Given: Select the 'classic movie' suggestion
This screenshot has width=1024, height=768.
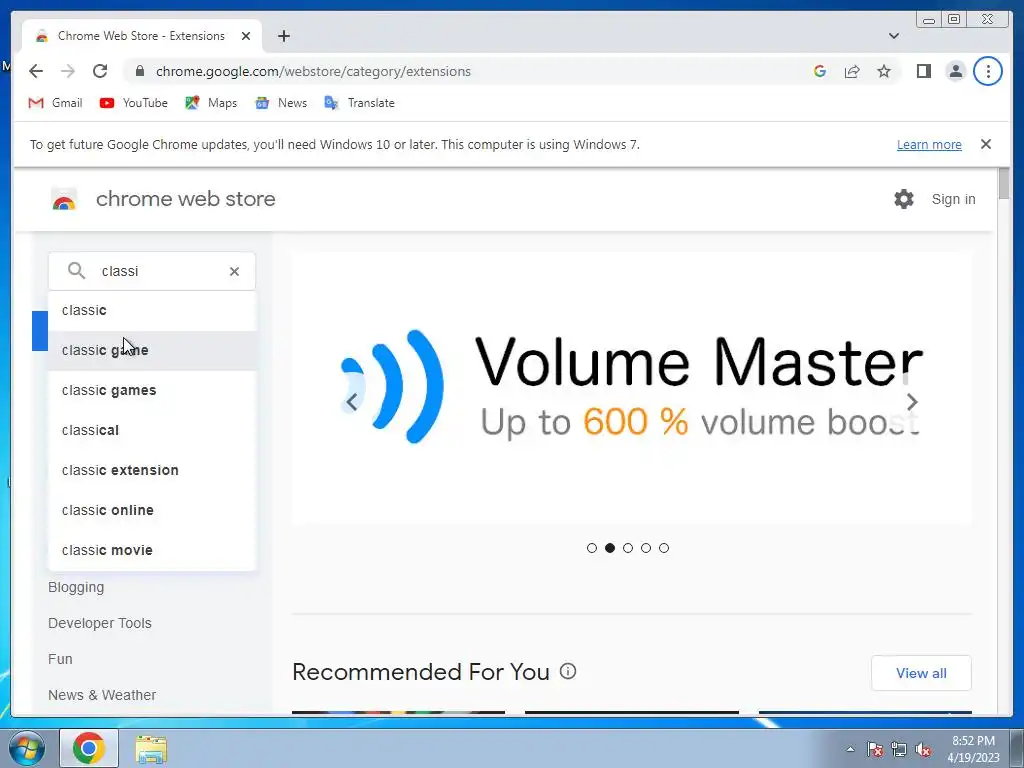Looking at the screenshot, I should [152, 550].
